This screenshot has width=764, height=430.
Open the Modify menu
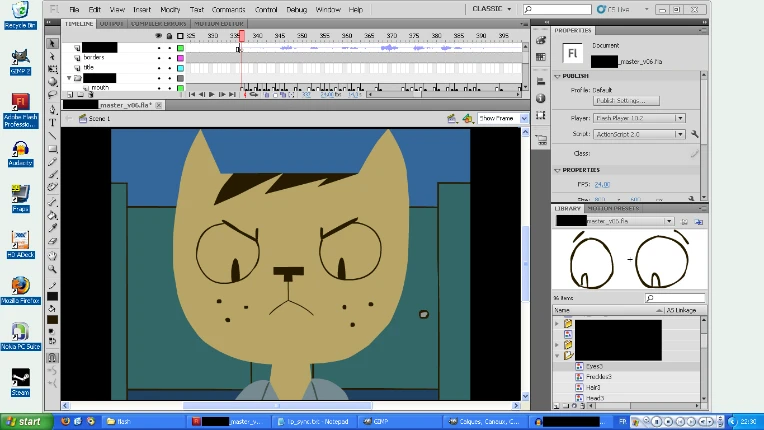[x=170, y=9]
